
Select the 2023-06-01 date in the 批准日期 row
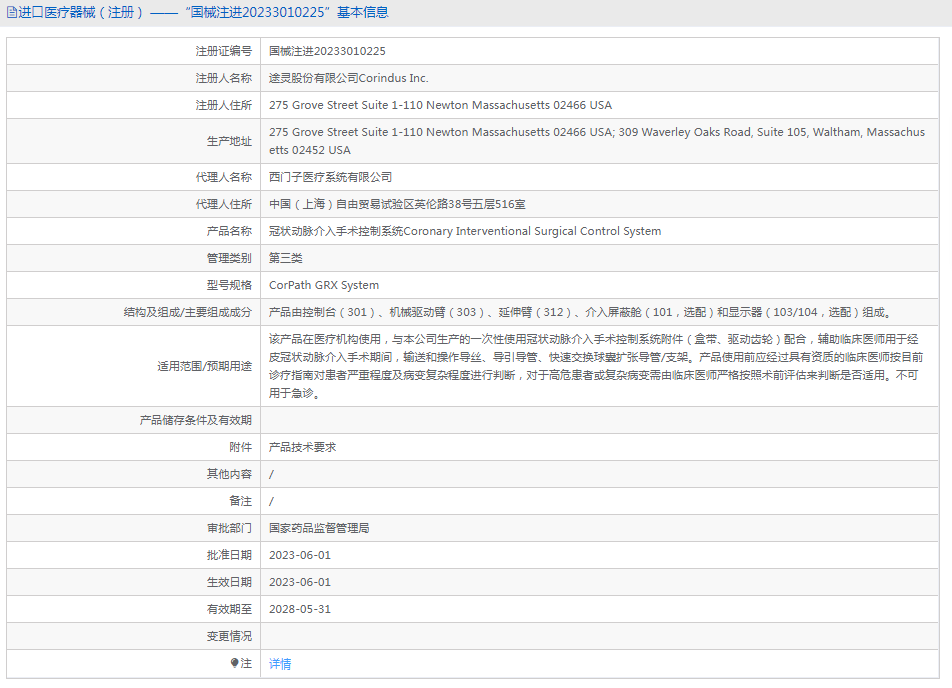pyautogui.click(x=300, y=556)
